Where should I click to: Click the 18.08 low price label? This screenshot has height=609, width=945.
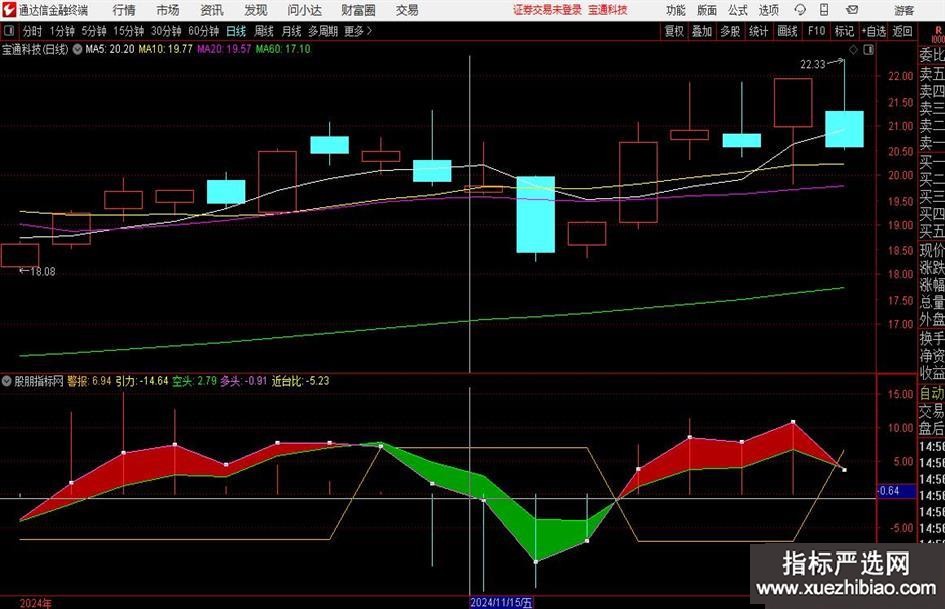point(43,272)
